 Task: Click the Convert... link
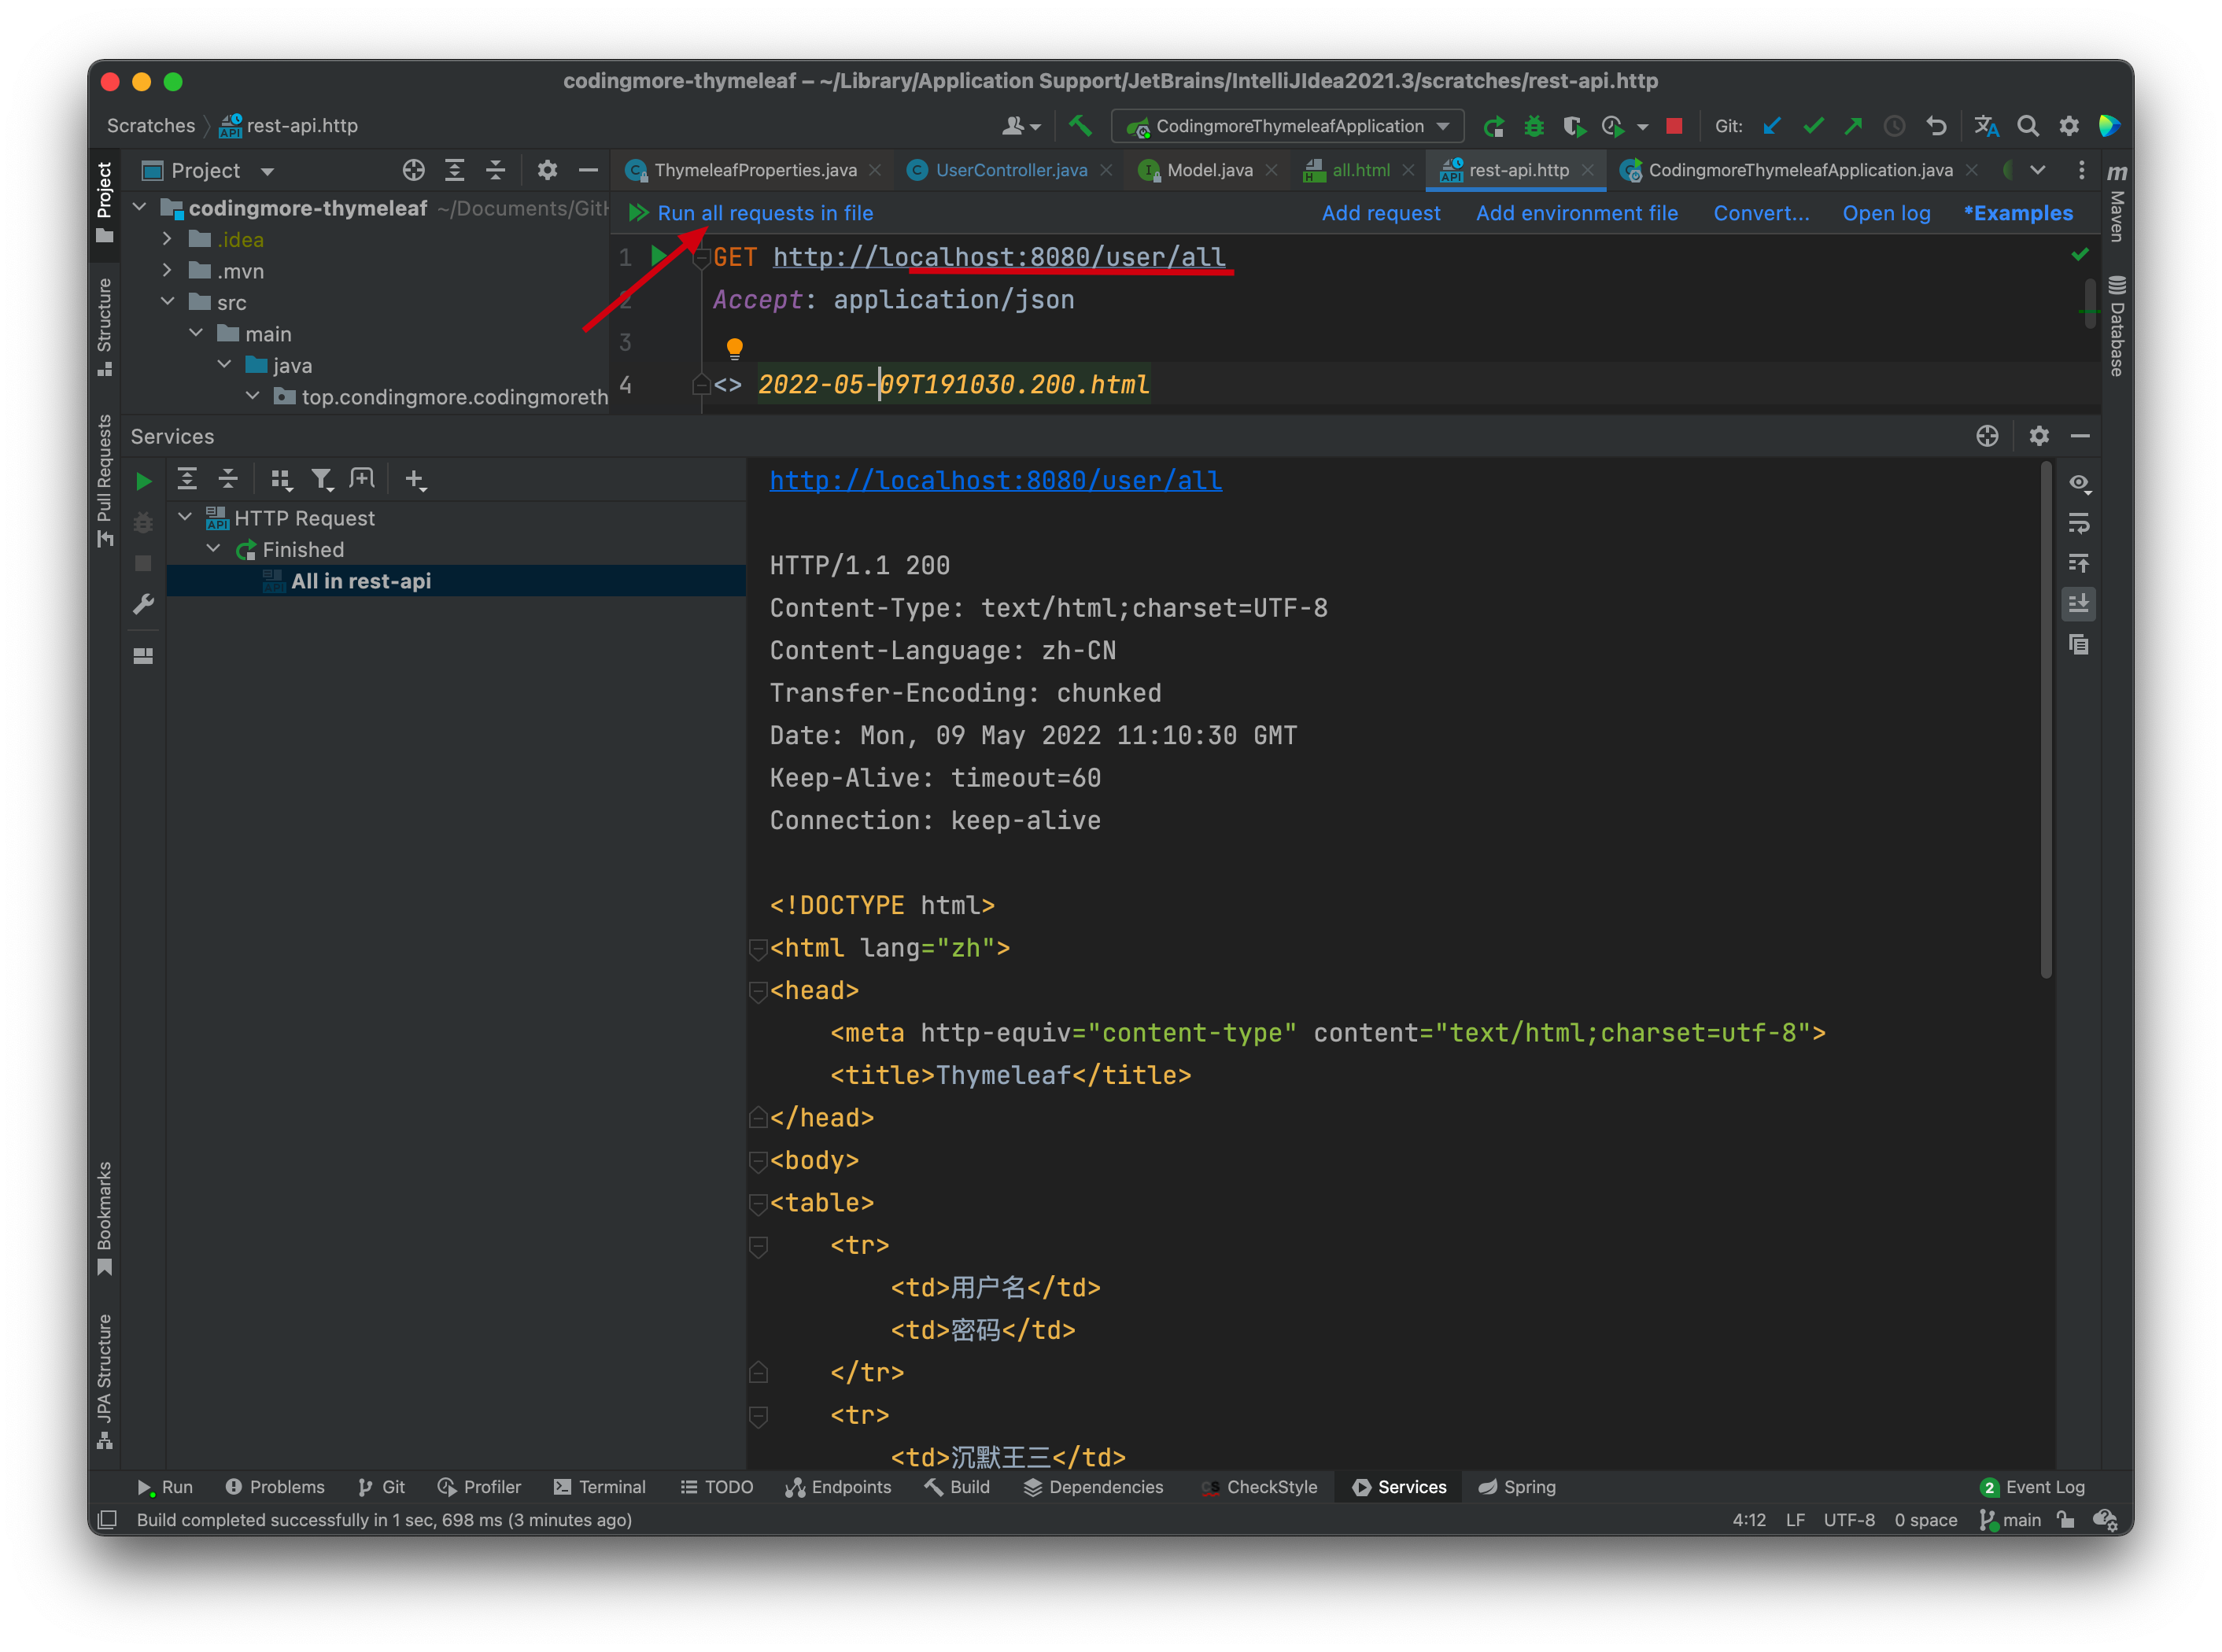point(1760,213)
